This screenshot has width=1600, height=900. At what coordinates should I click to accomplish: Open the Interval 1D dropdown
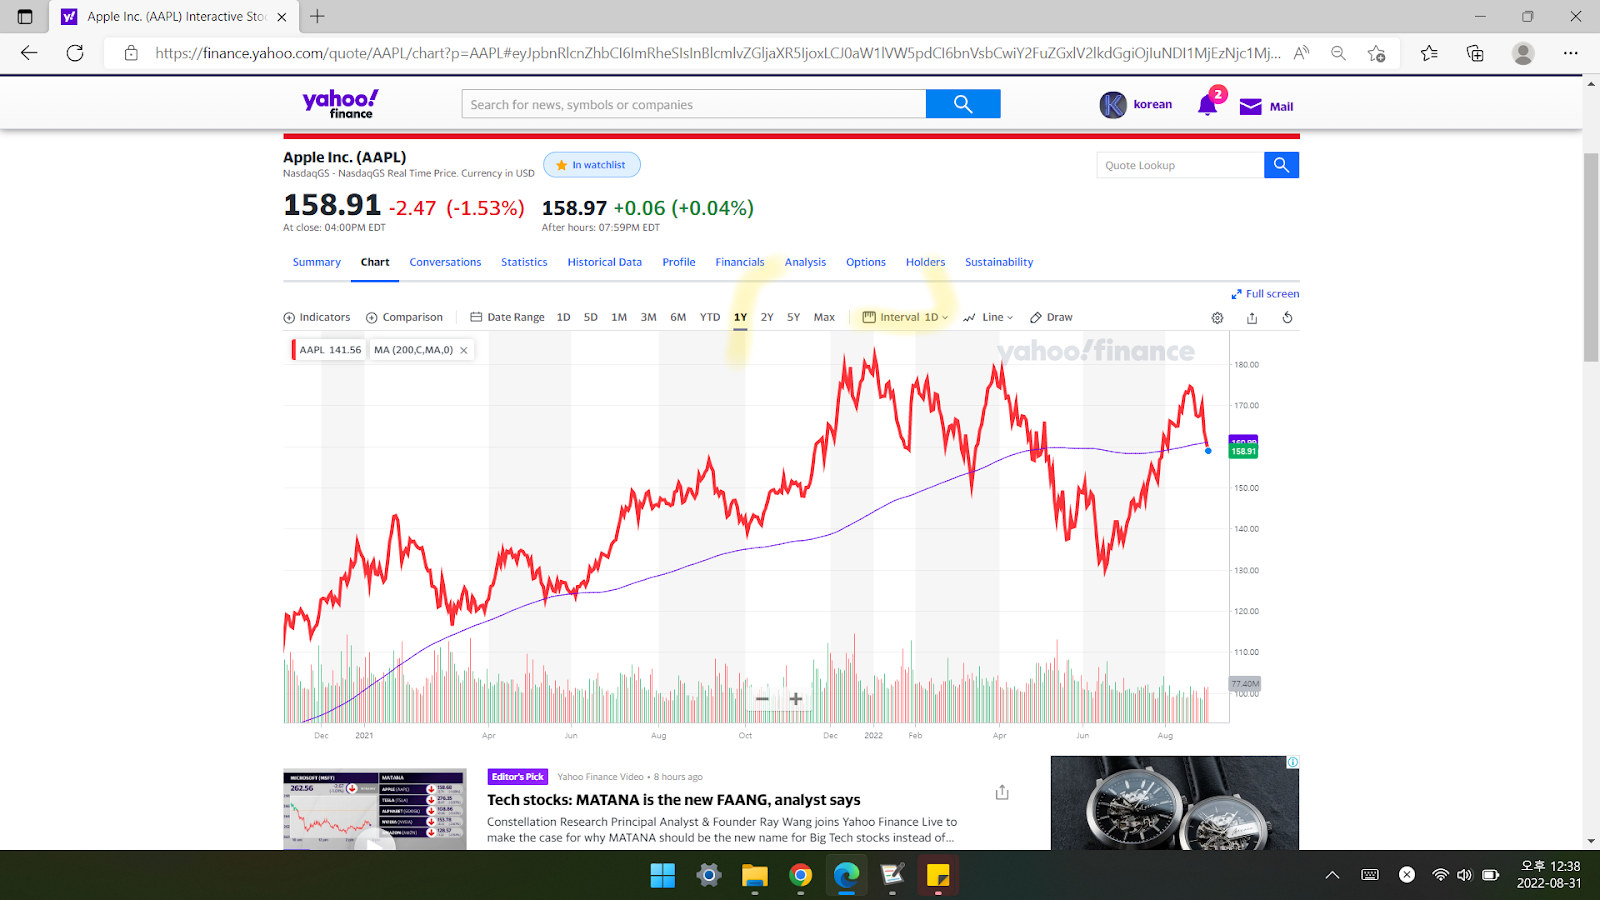pyautogui.click(x=906, y=317)
